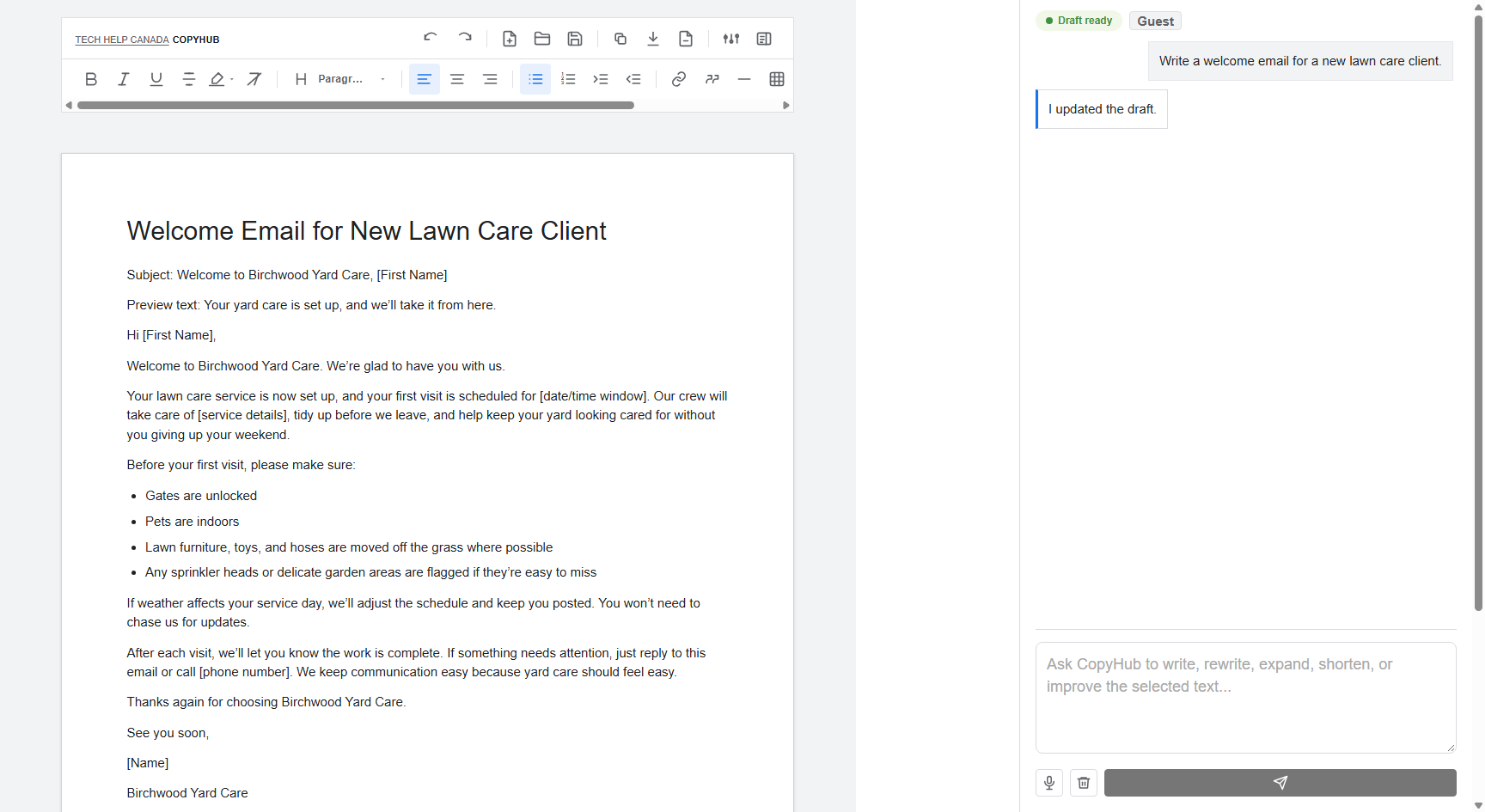
Task: Open the settings sliders icon
Action: click(731, 39)
